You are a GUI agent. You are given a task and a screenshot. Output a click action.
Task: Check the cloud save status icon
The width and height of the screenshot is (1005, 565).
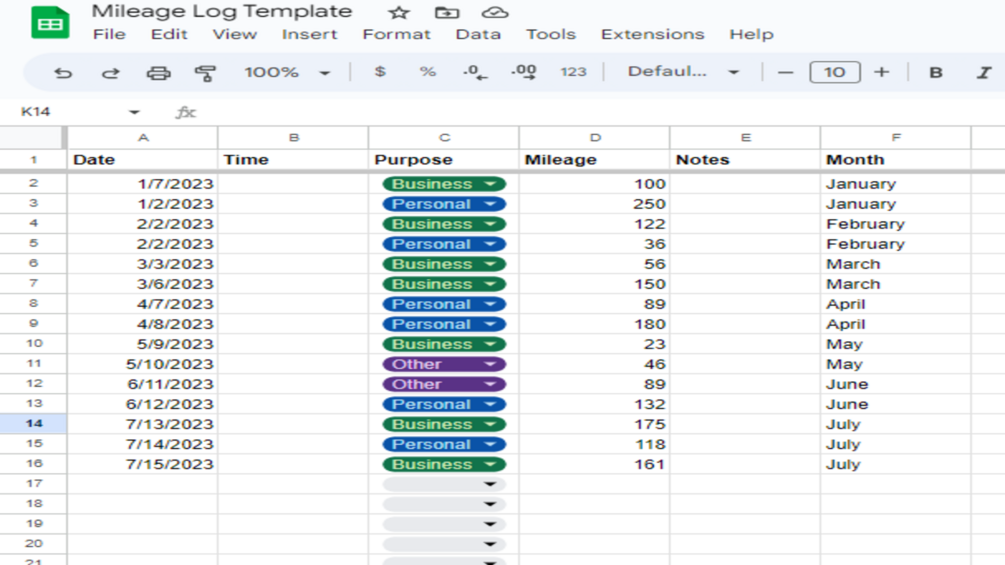pos(494,12)
